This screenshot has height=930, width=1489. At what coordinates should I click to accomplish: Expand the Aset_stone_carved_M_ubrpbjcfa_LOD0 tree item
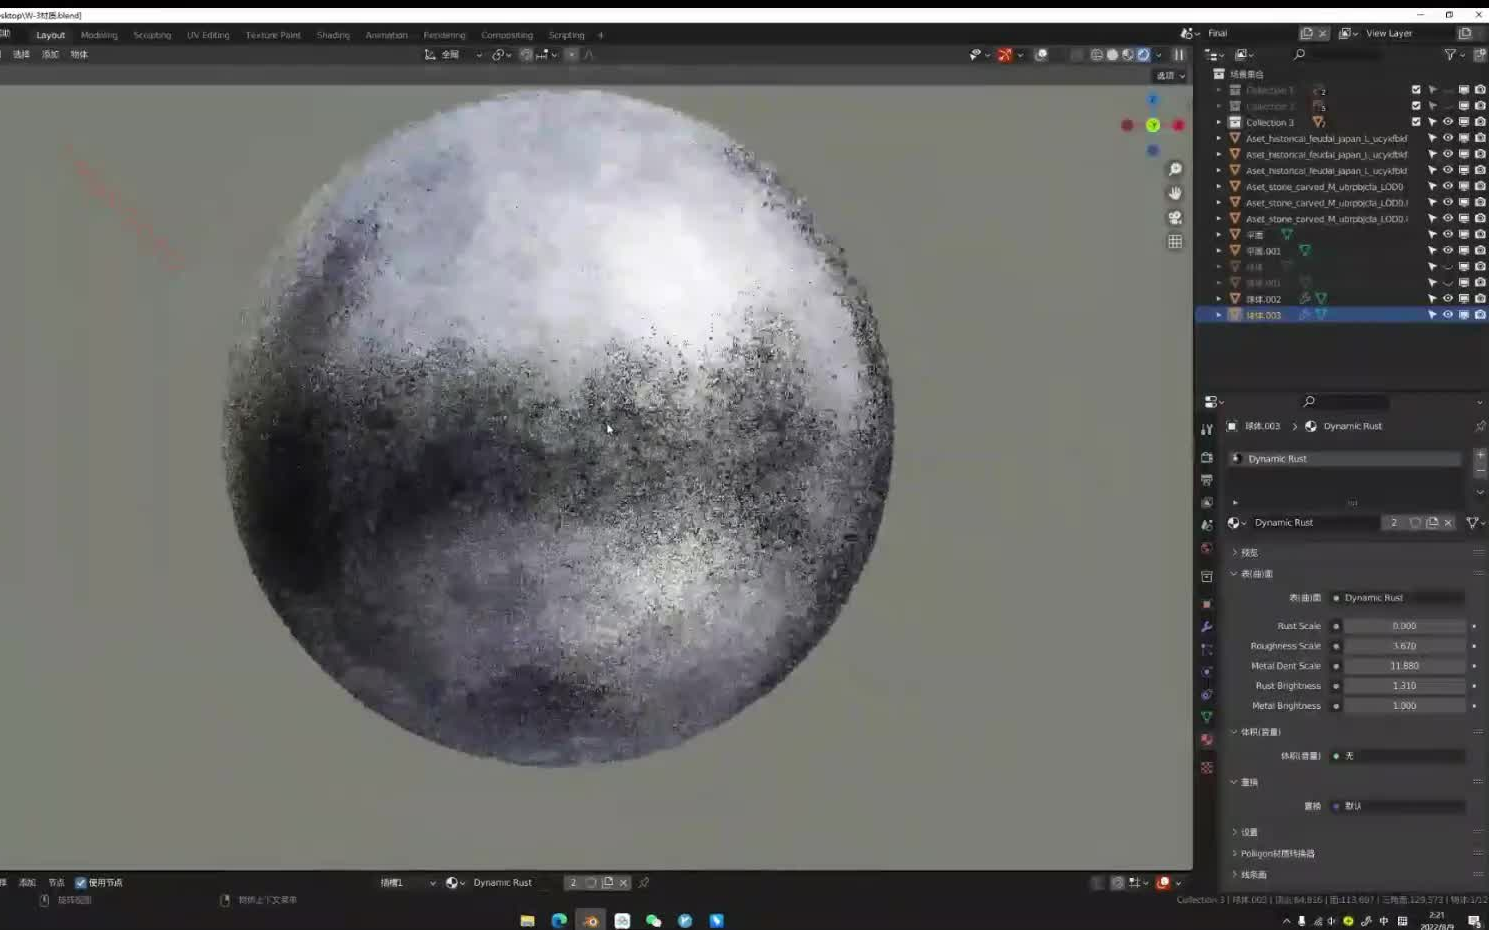(1220, 186)
